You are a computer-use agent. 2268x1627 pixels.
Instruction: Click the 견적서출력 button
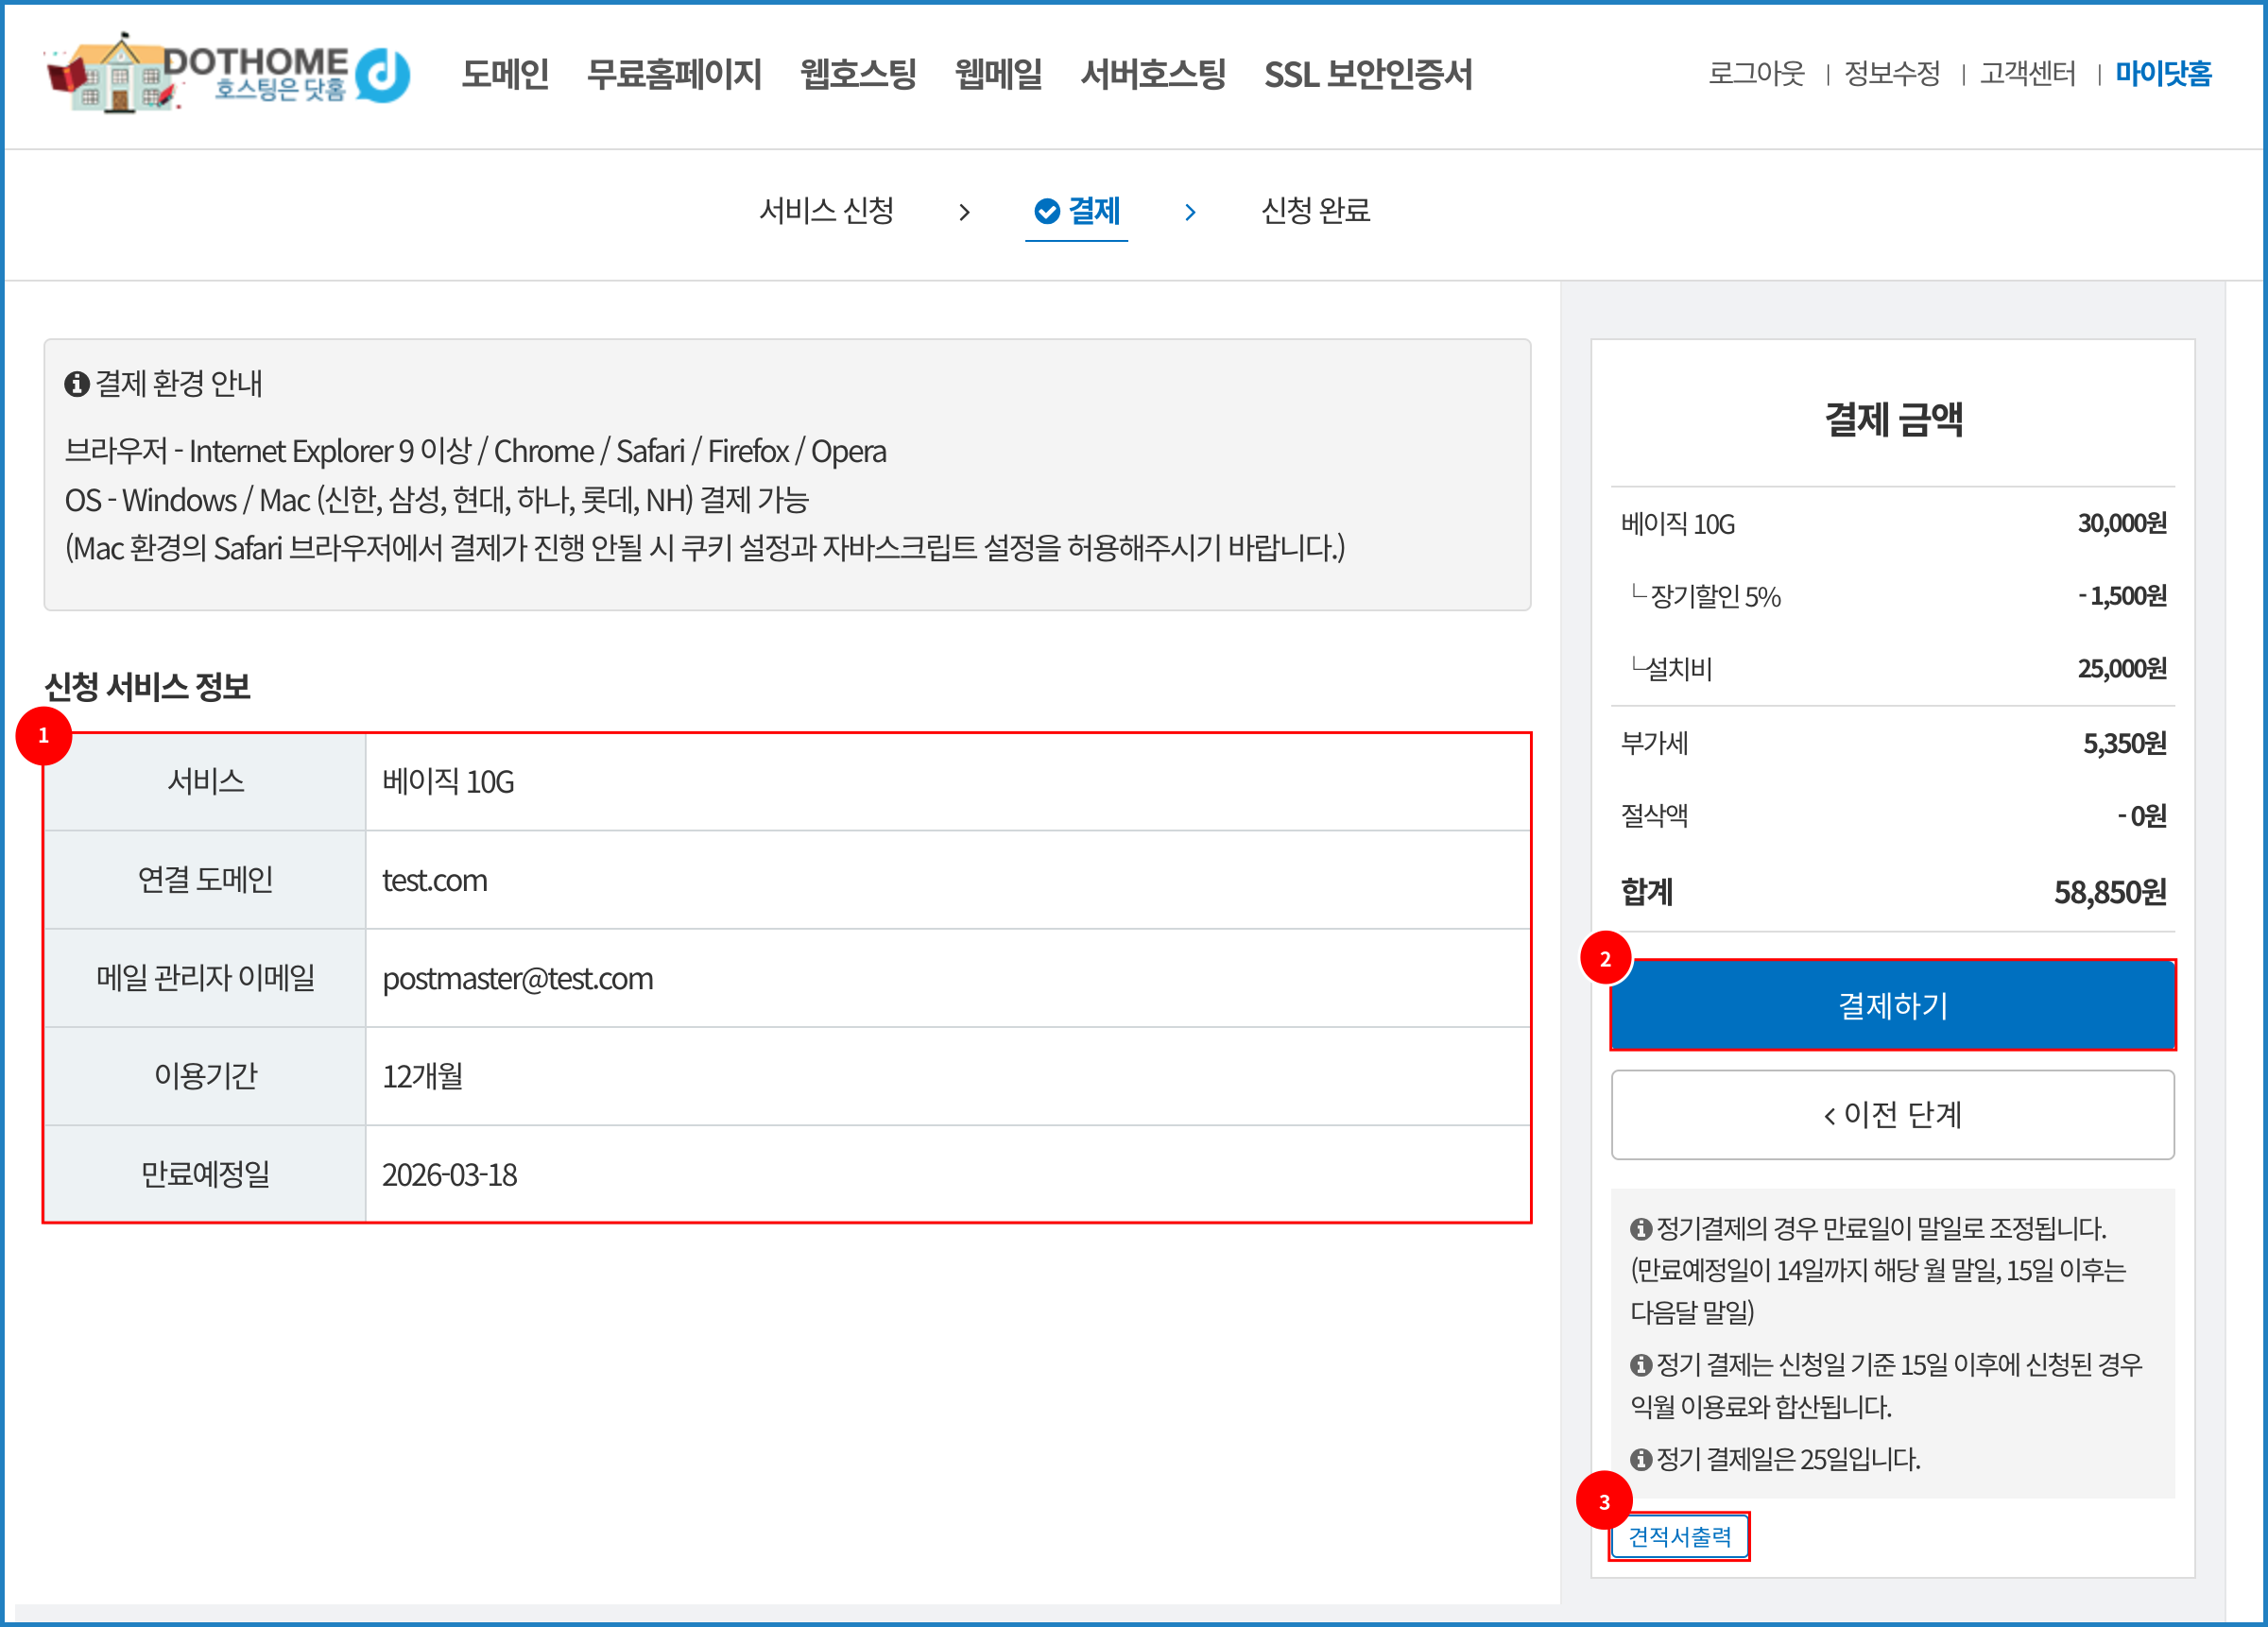click(1679, 1537)
